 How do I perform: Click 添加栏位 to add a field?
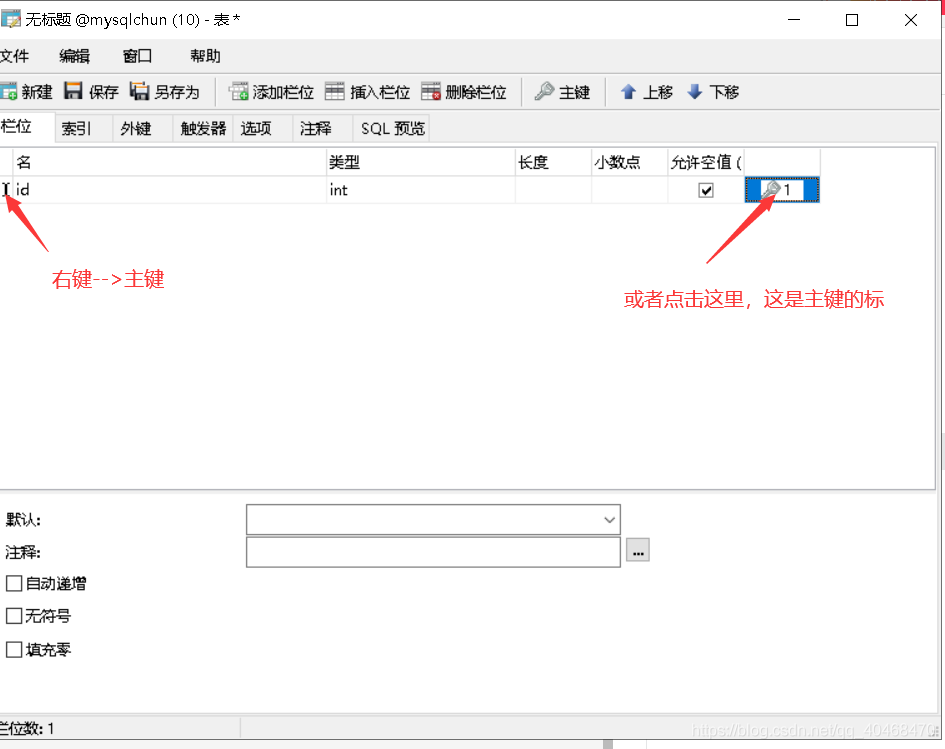270,91
